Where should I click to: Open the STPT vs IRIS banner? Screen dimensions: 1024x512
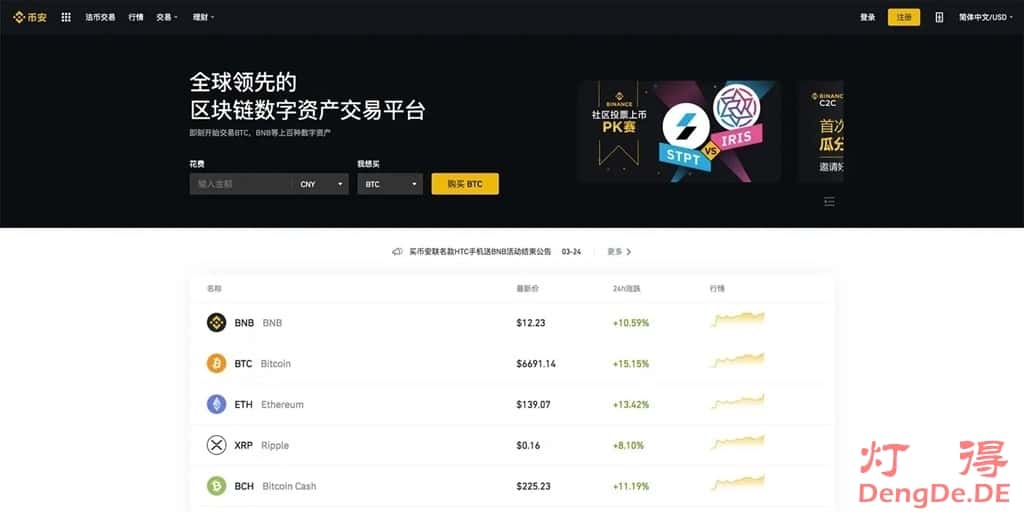point(679,131)
